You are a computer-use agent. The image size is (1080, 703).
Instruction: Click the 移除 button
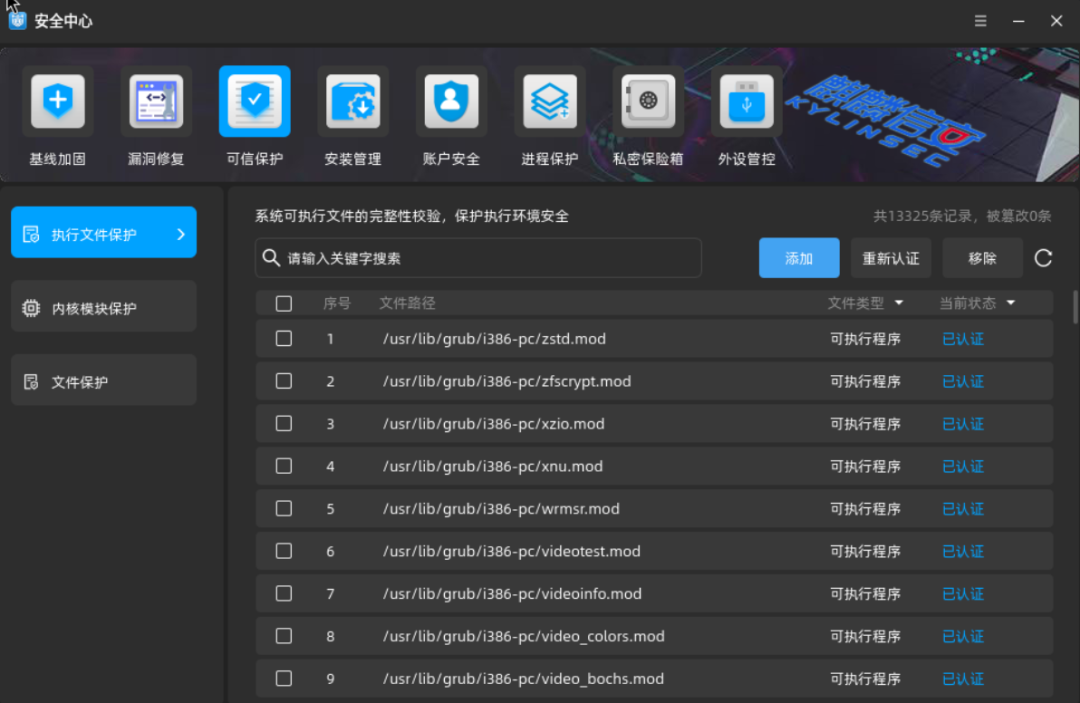982,258
